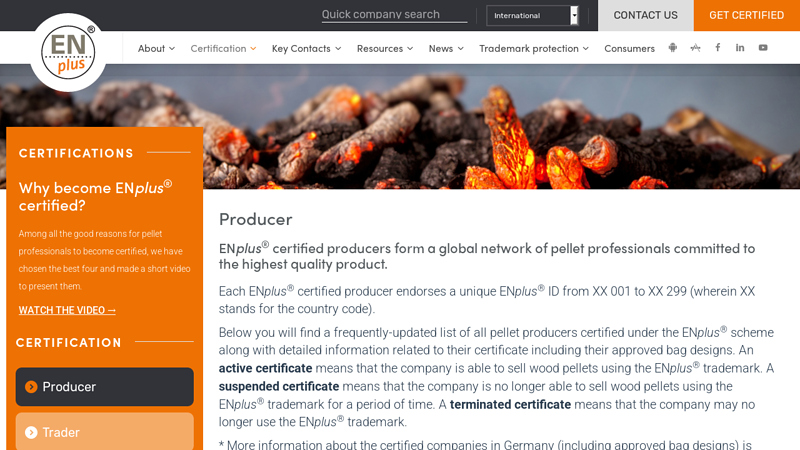Open the Android app icon link

673,48
